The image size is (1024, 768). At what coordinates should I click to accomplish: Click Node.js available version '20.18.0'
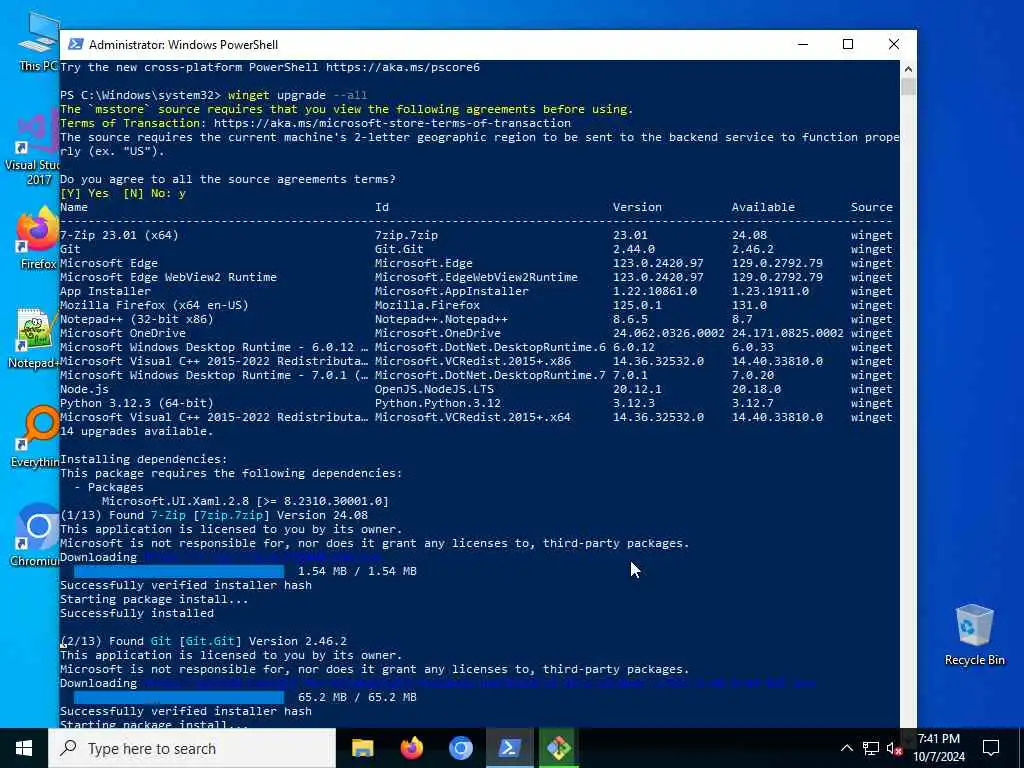(x=756, y=389)
